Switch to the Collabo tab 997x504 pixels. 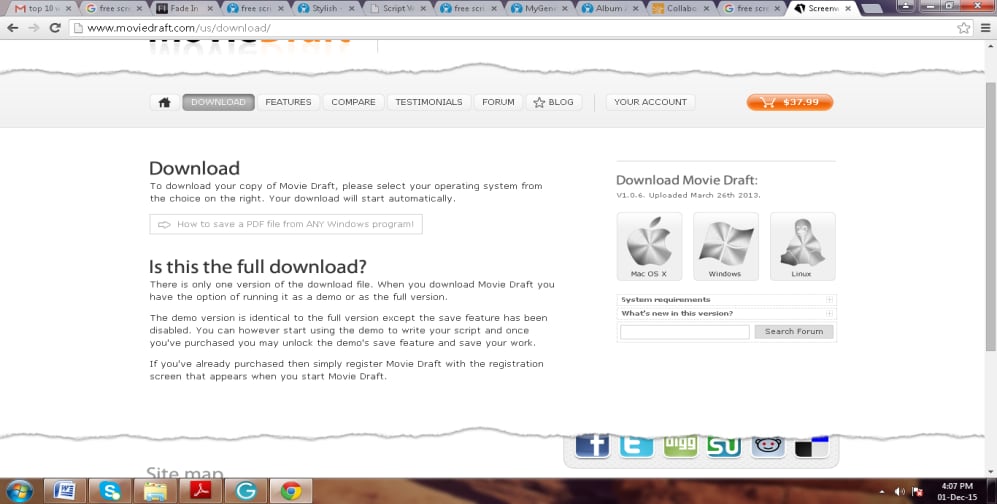point(679,8)
